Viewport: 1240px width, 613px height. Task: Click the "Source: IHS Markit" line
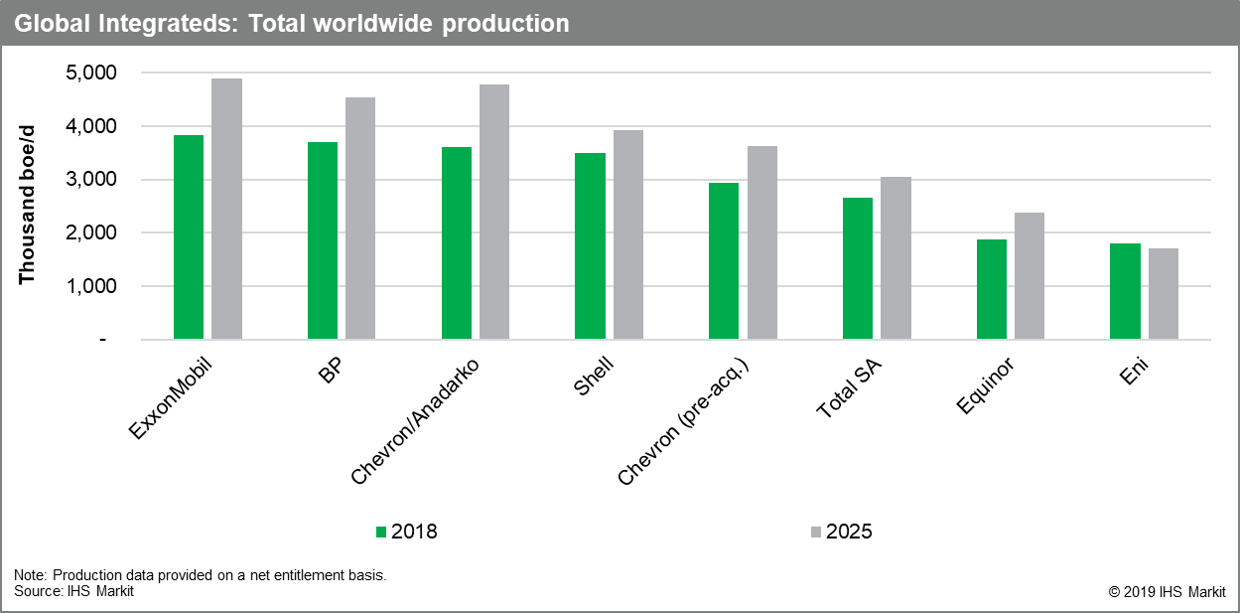coord(74,591)
